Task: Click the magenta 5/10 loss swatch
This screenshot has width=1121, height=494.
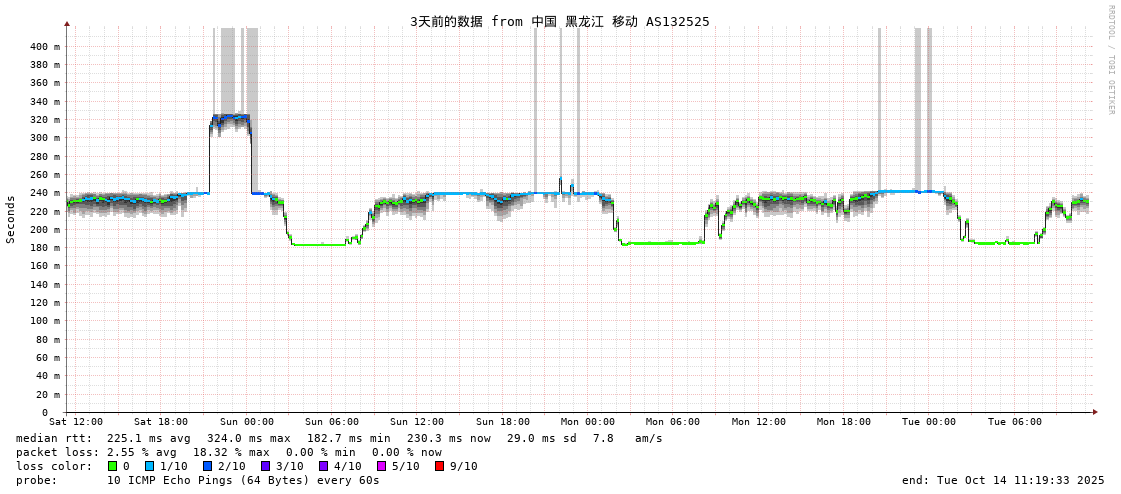Action: tap(381, 466)
